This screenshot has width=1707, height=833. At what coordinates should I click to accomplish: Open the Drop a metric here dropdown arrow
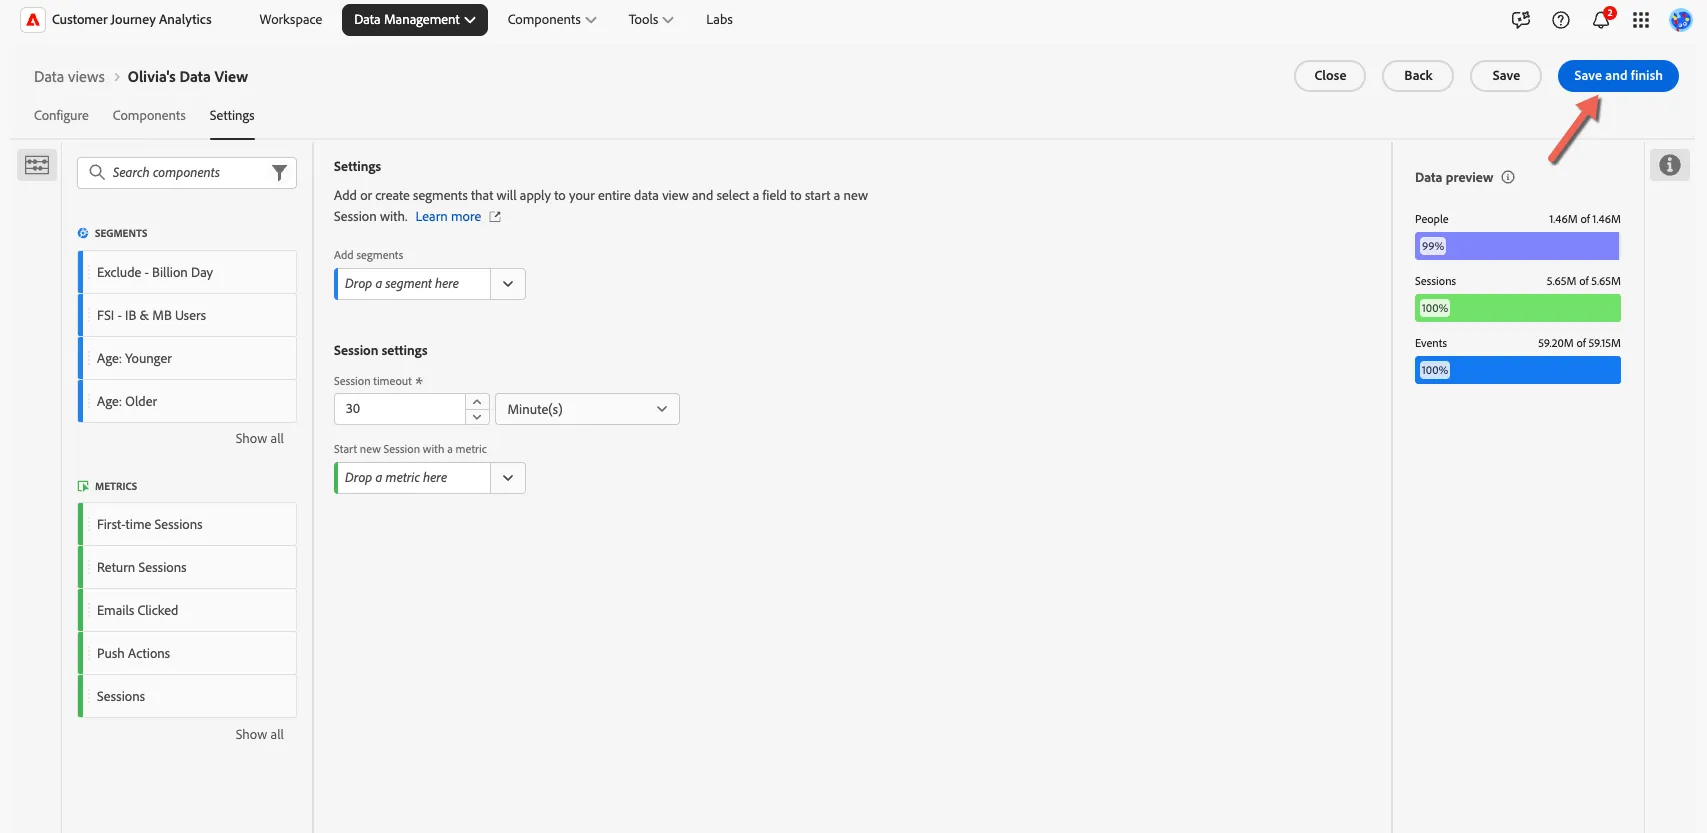coord(508,478)
